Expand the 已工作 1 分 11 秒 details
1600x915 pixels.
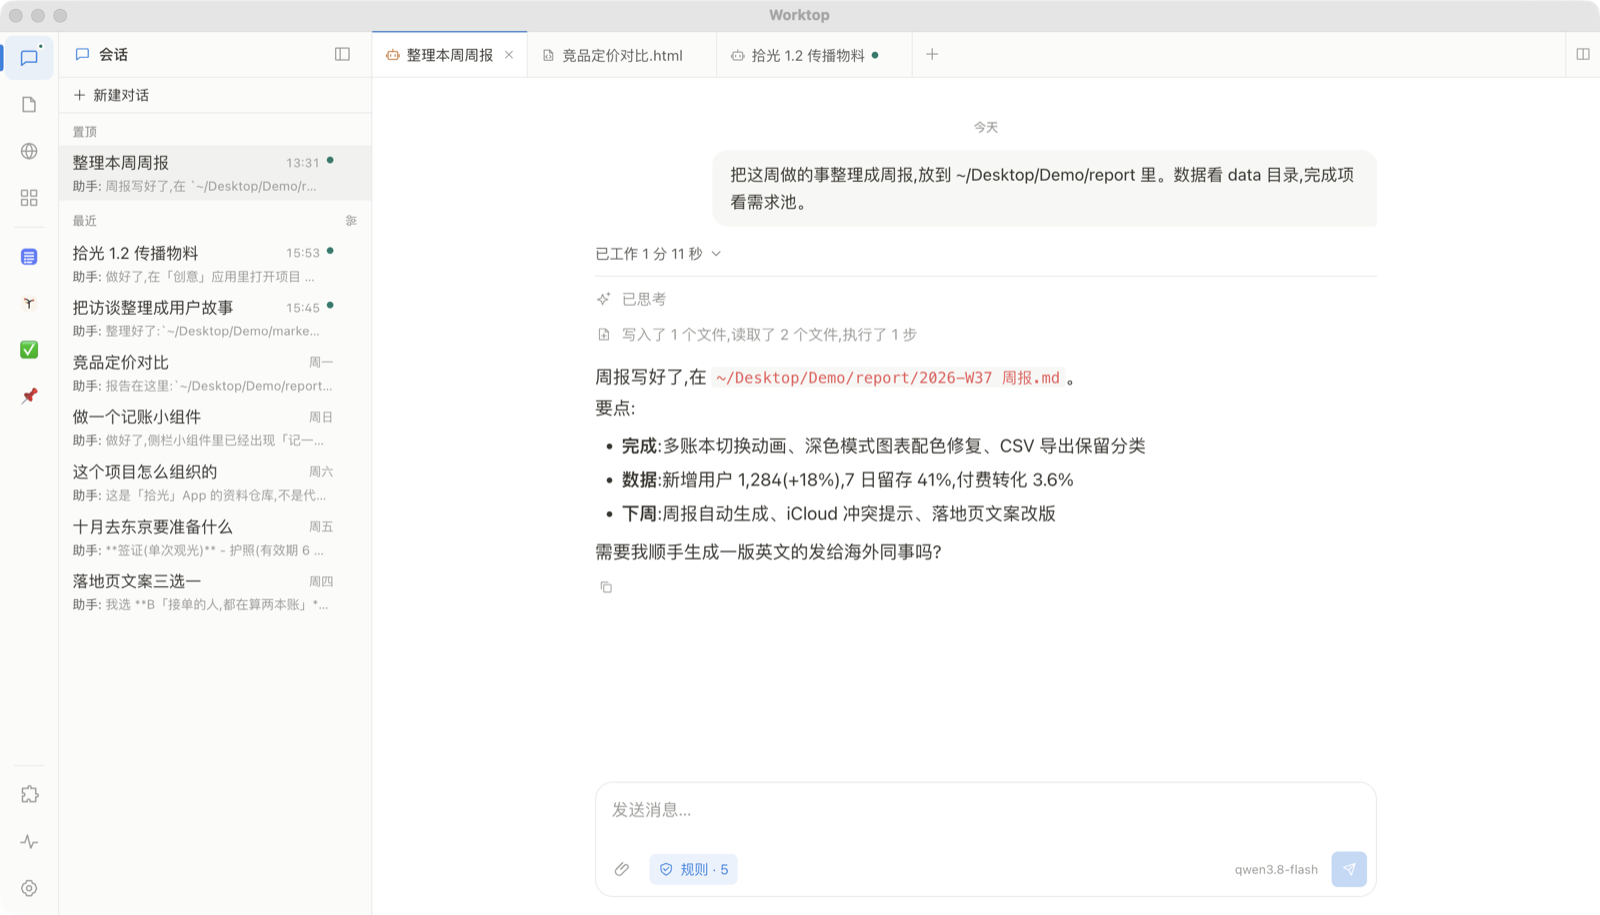point(658,254)
